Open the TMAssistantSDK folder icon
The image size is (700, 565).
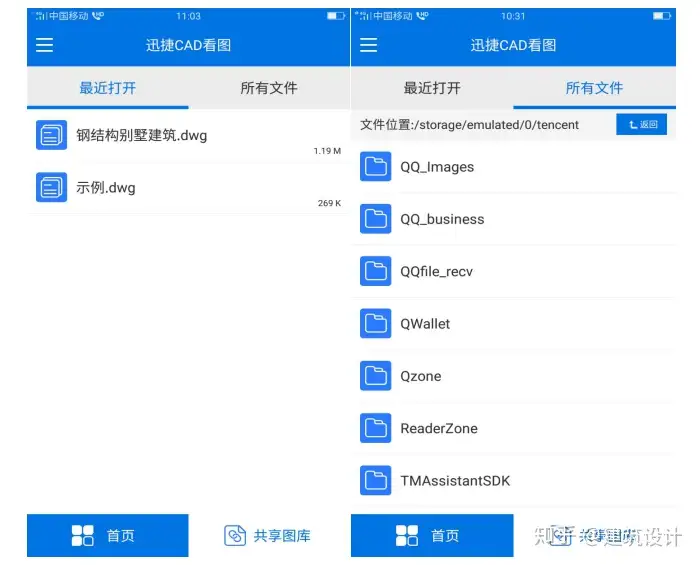click(x=375, y=481)
